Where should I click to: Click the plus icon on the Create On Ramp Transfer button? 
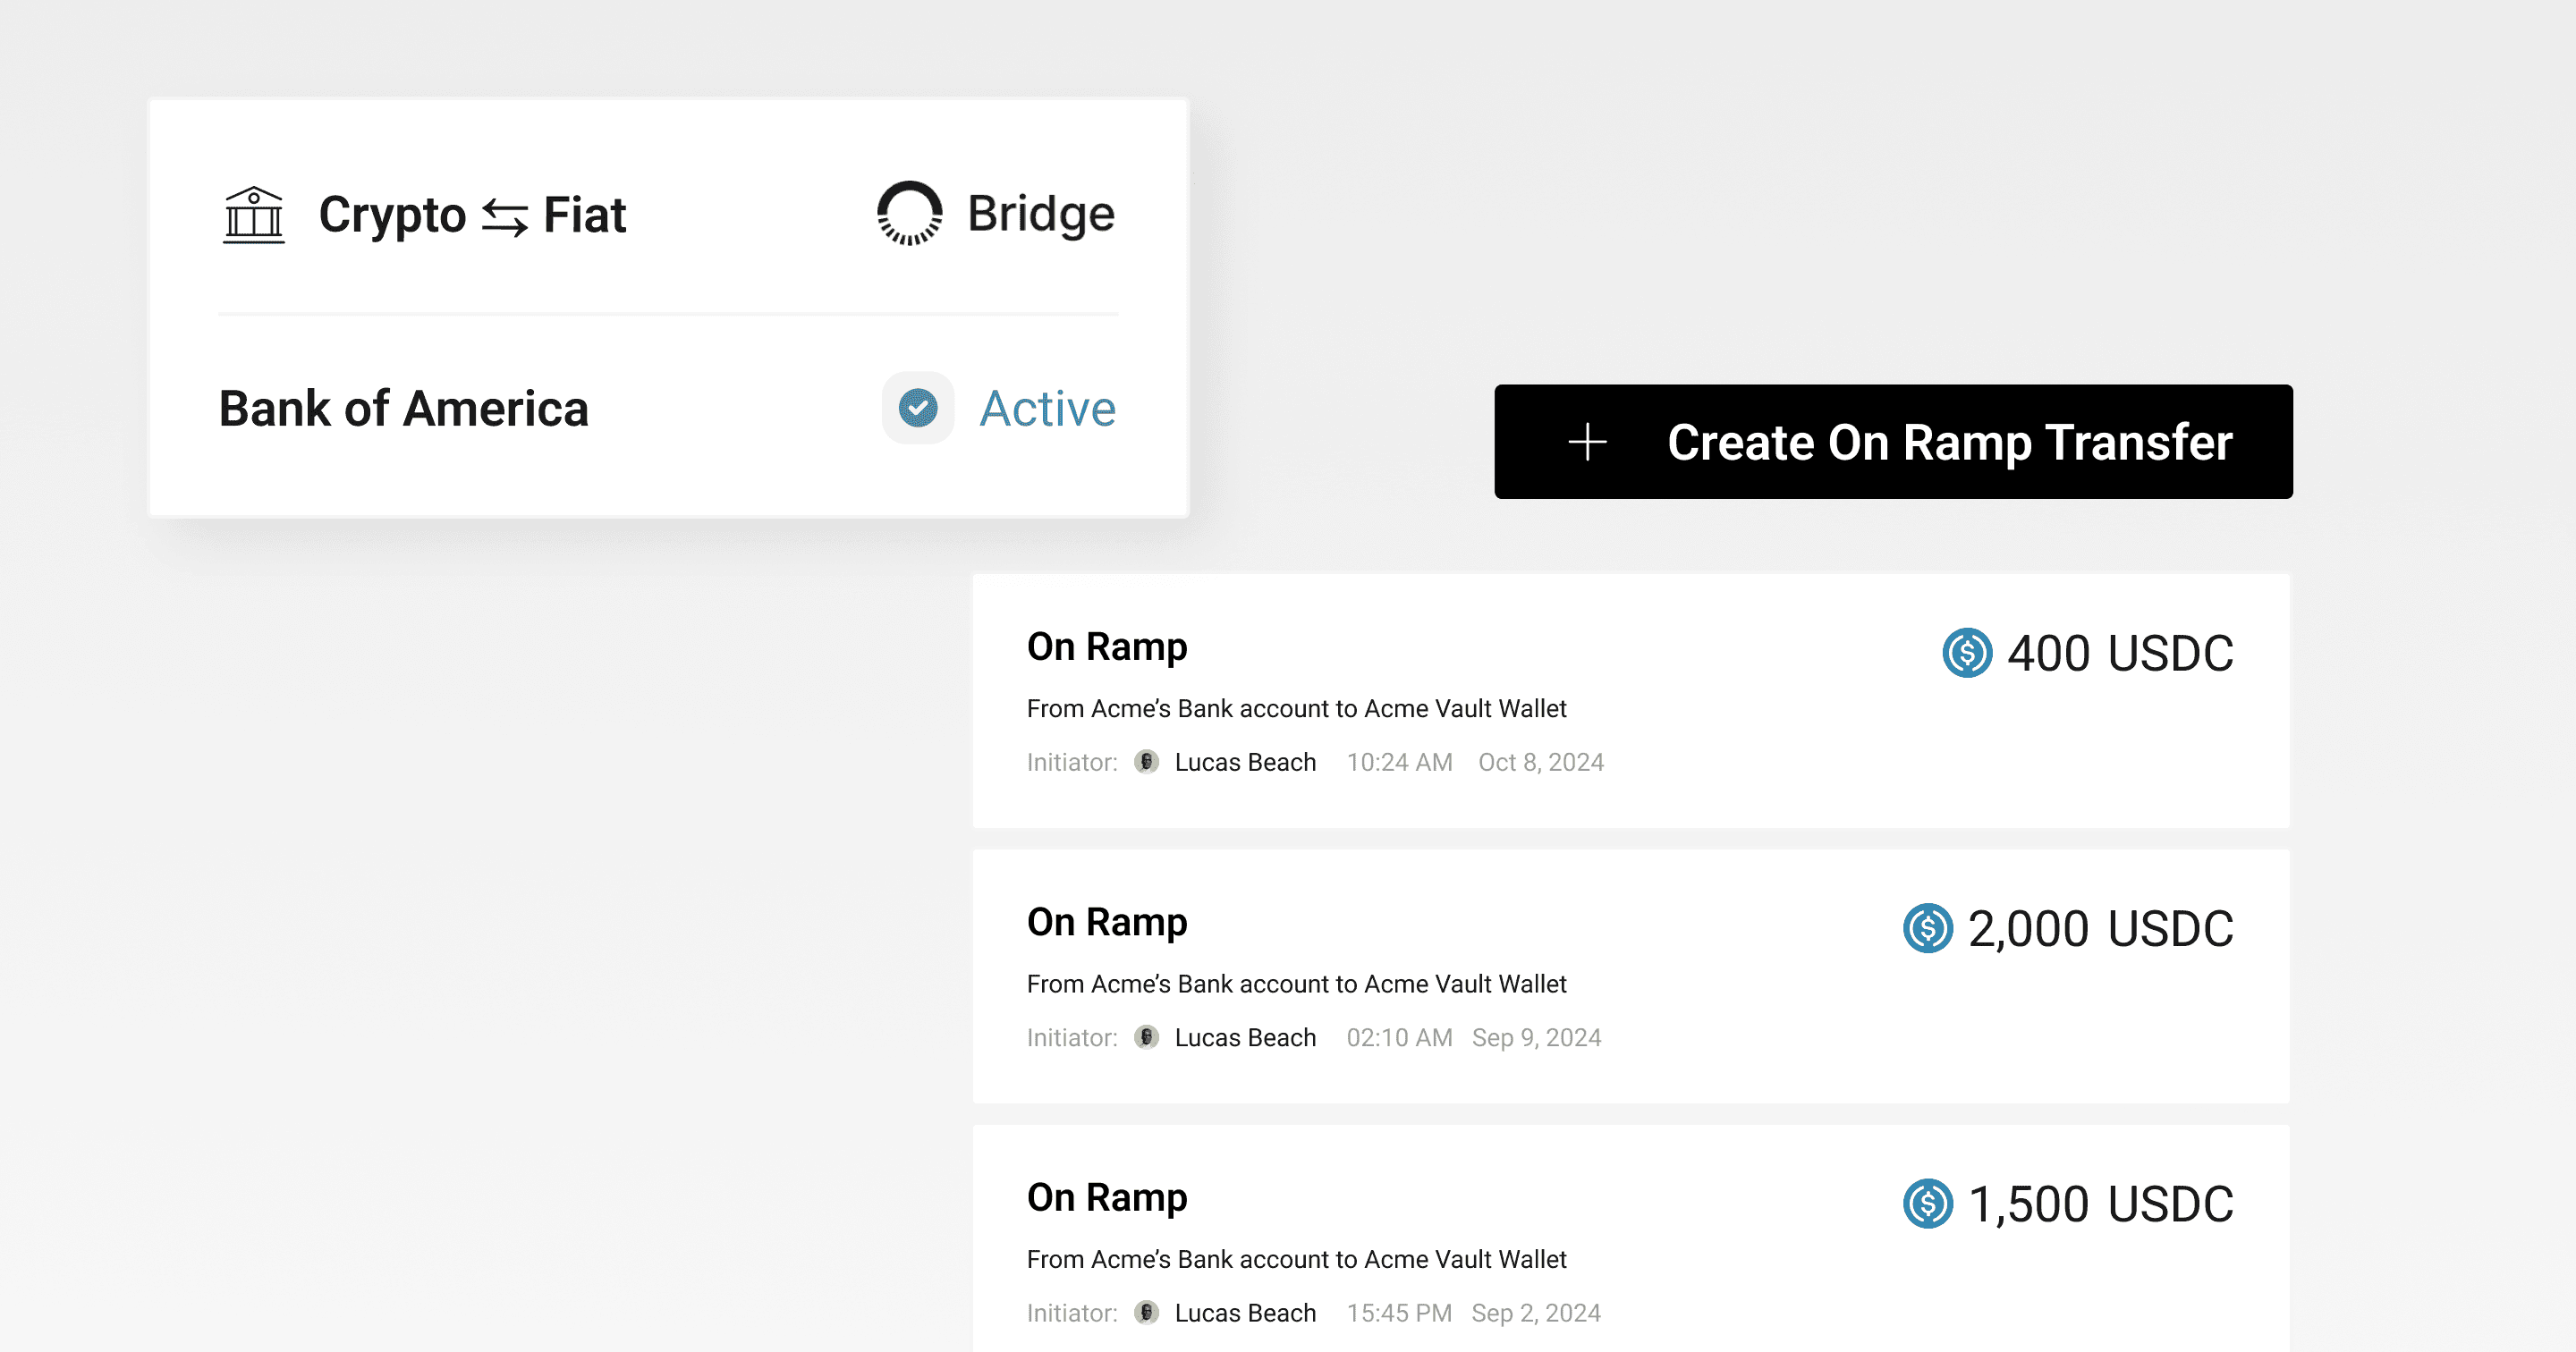pyautogui.click(x=1587, y=442)
